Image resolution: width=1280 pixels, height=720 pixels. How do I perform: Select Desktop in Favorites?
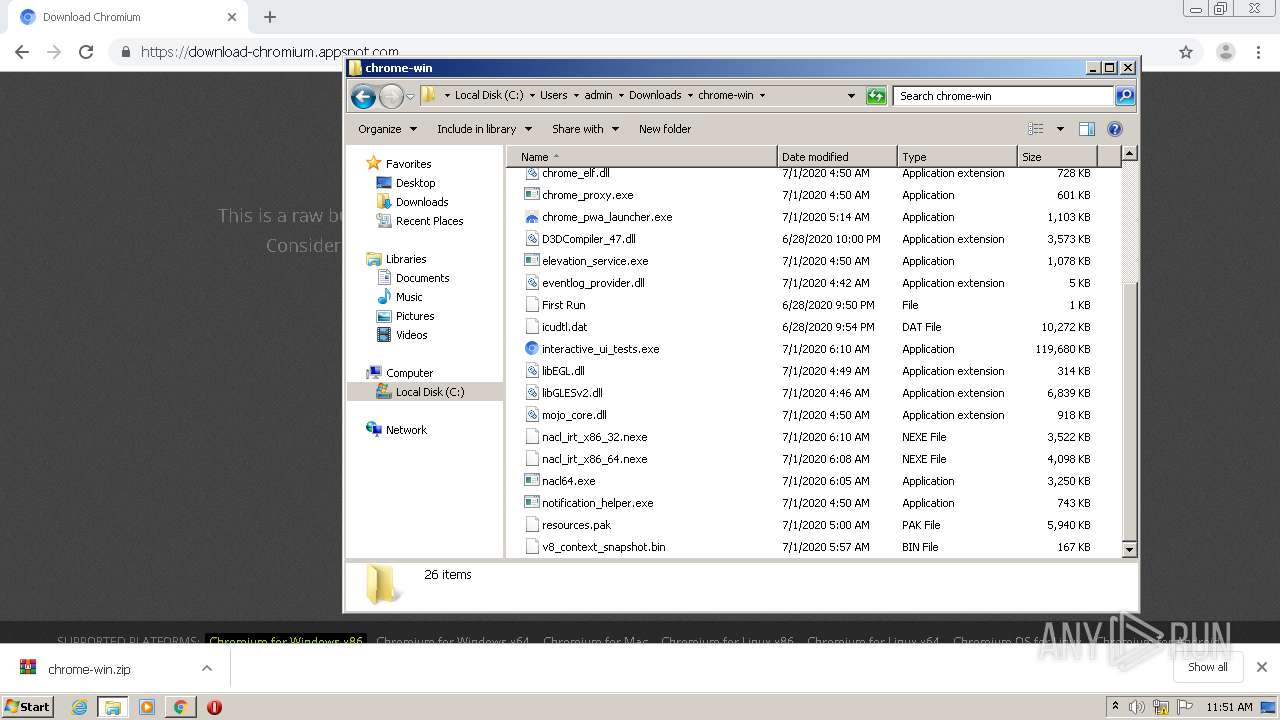(x=415, y=183)
